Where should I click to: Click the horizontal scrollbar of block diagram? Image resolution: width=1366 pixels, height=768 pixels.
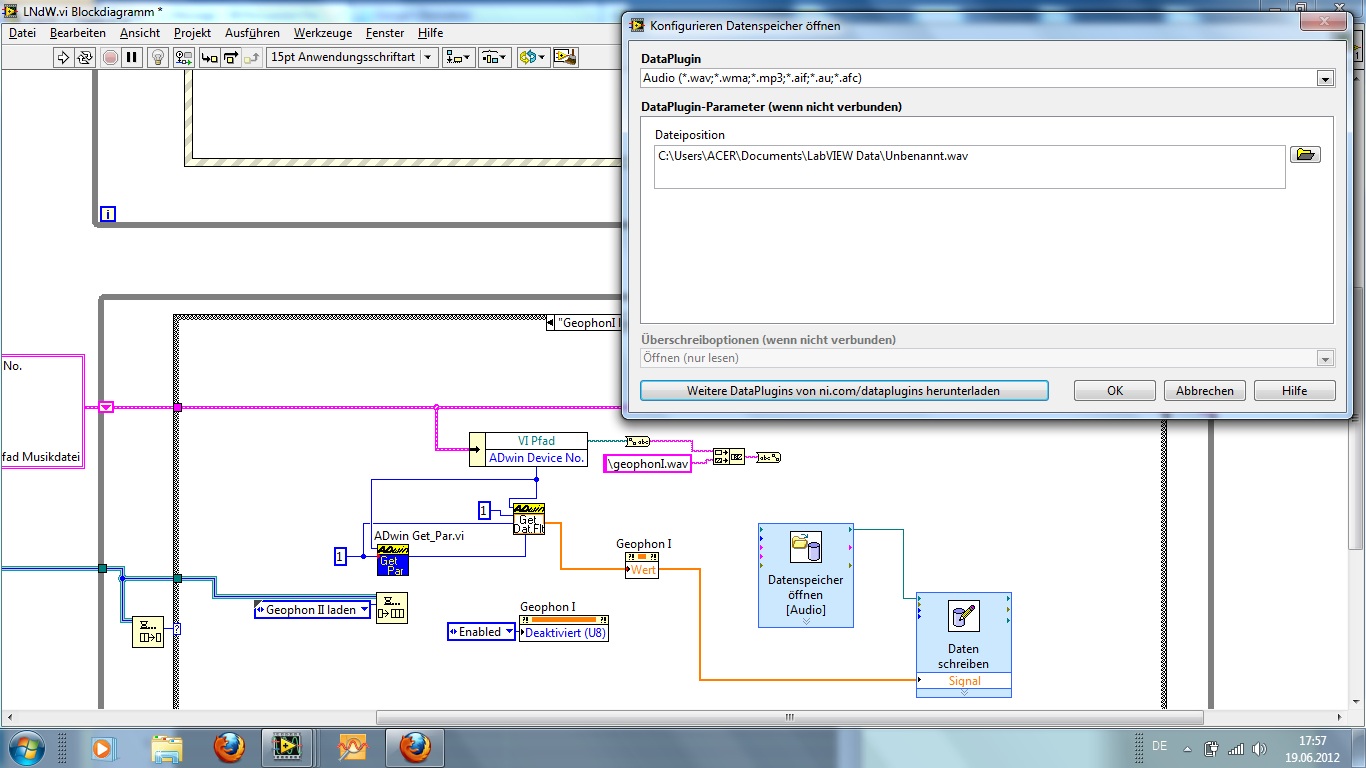788,717
